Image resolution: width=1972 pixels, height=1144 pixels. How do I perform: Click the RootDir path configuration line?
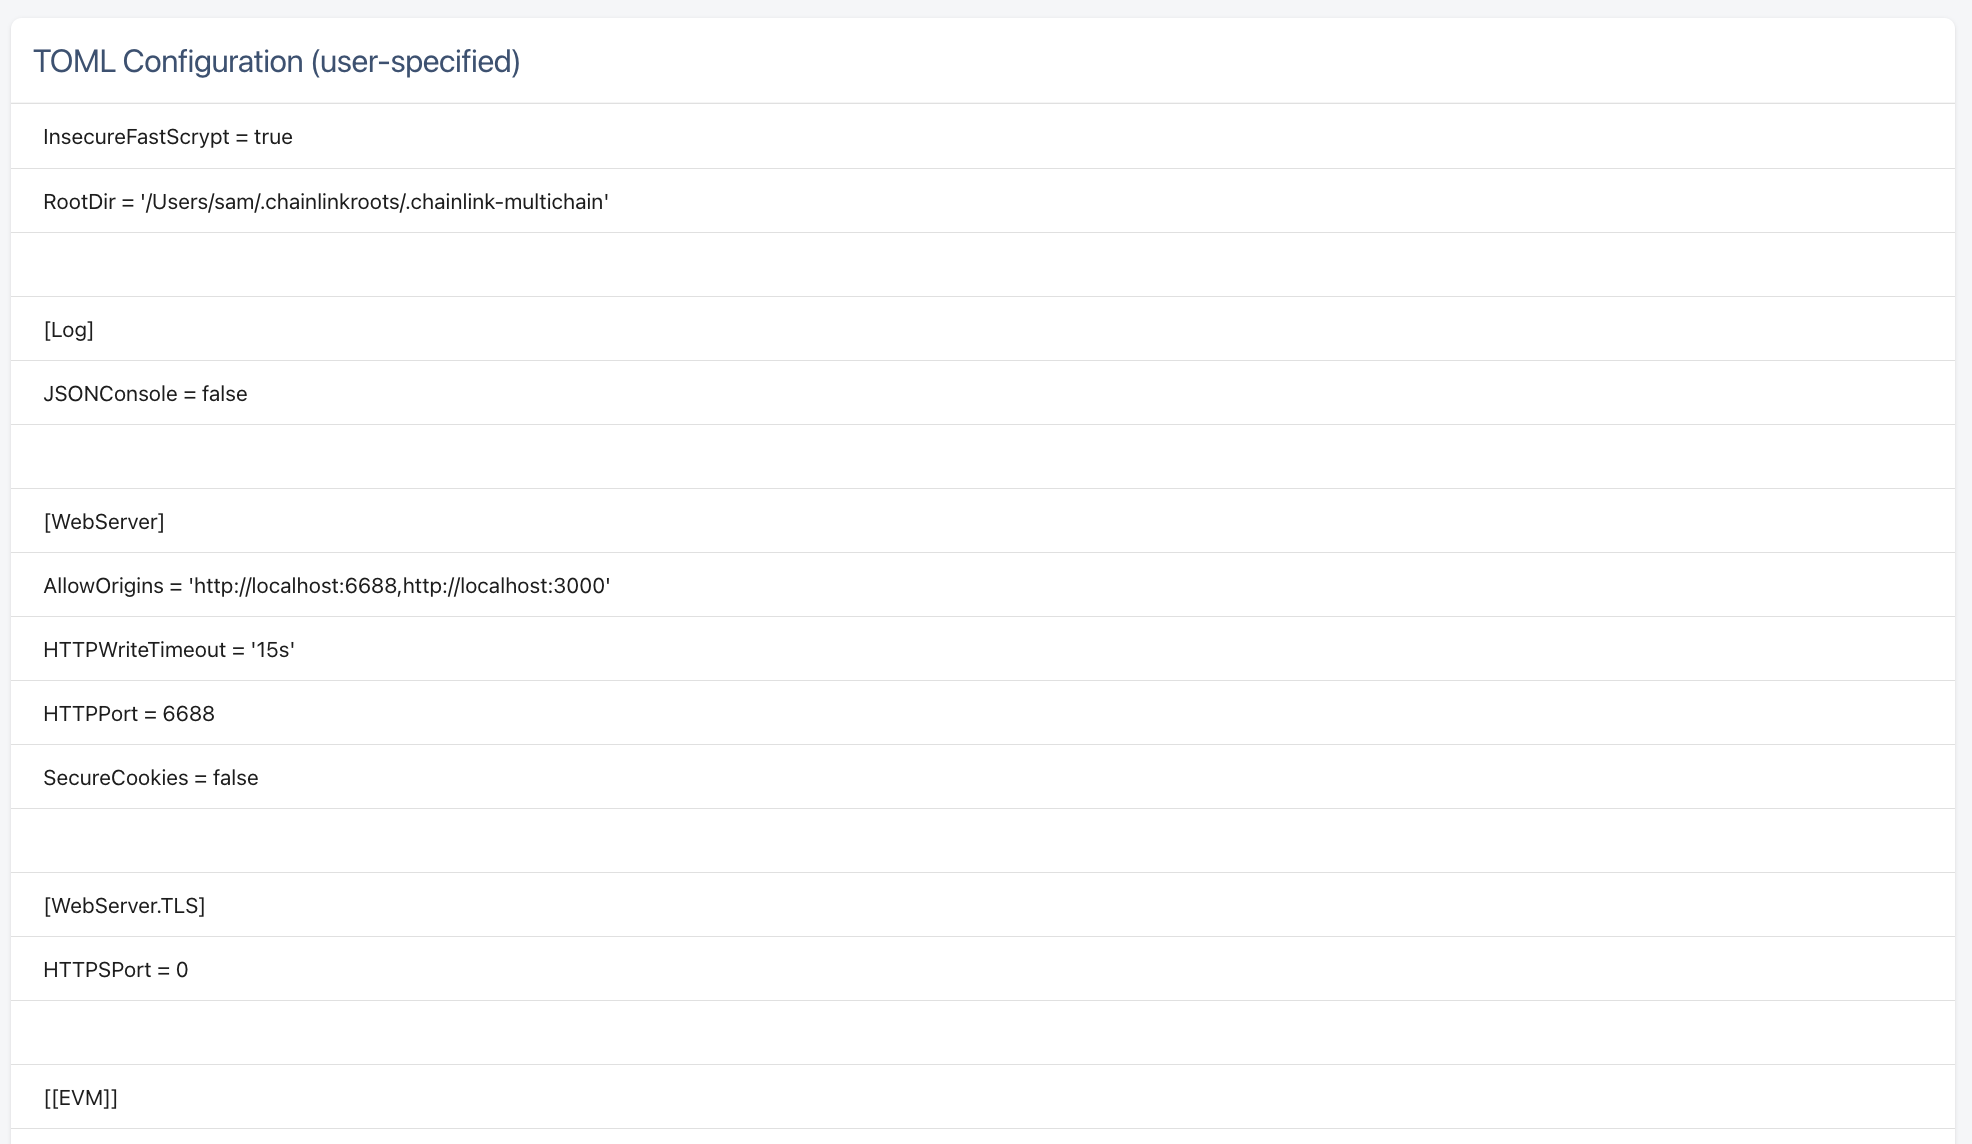click(x=325, y=202)
